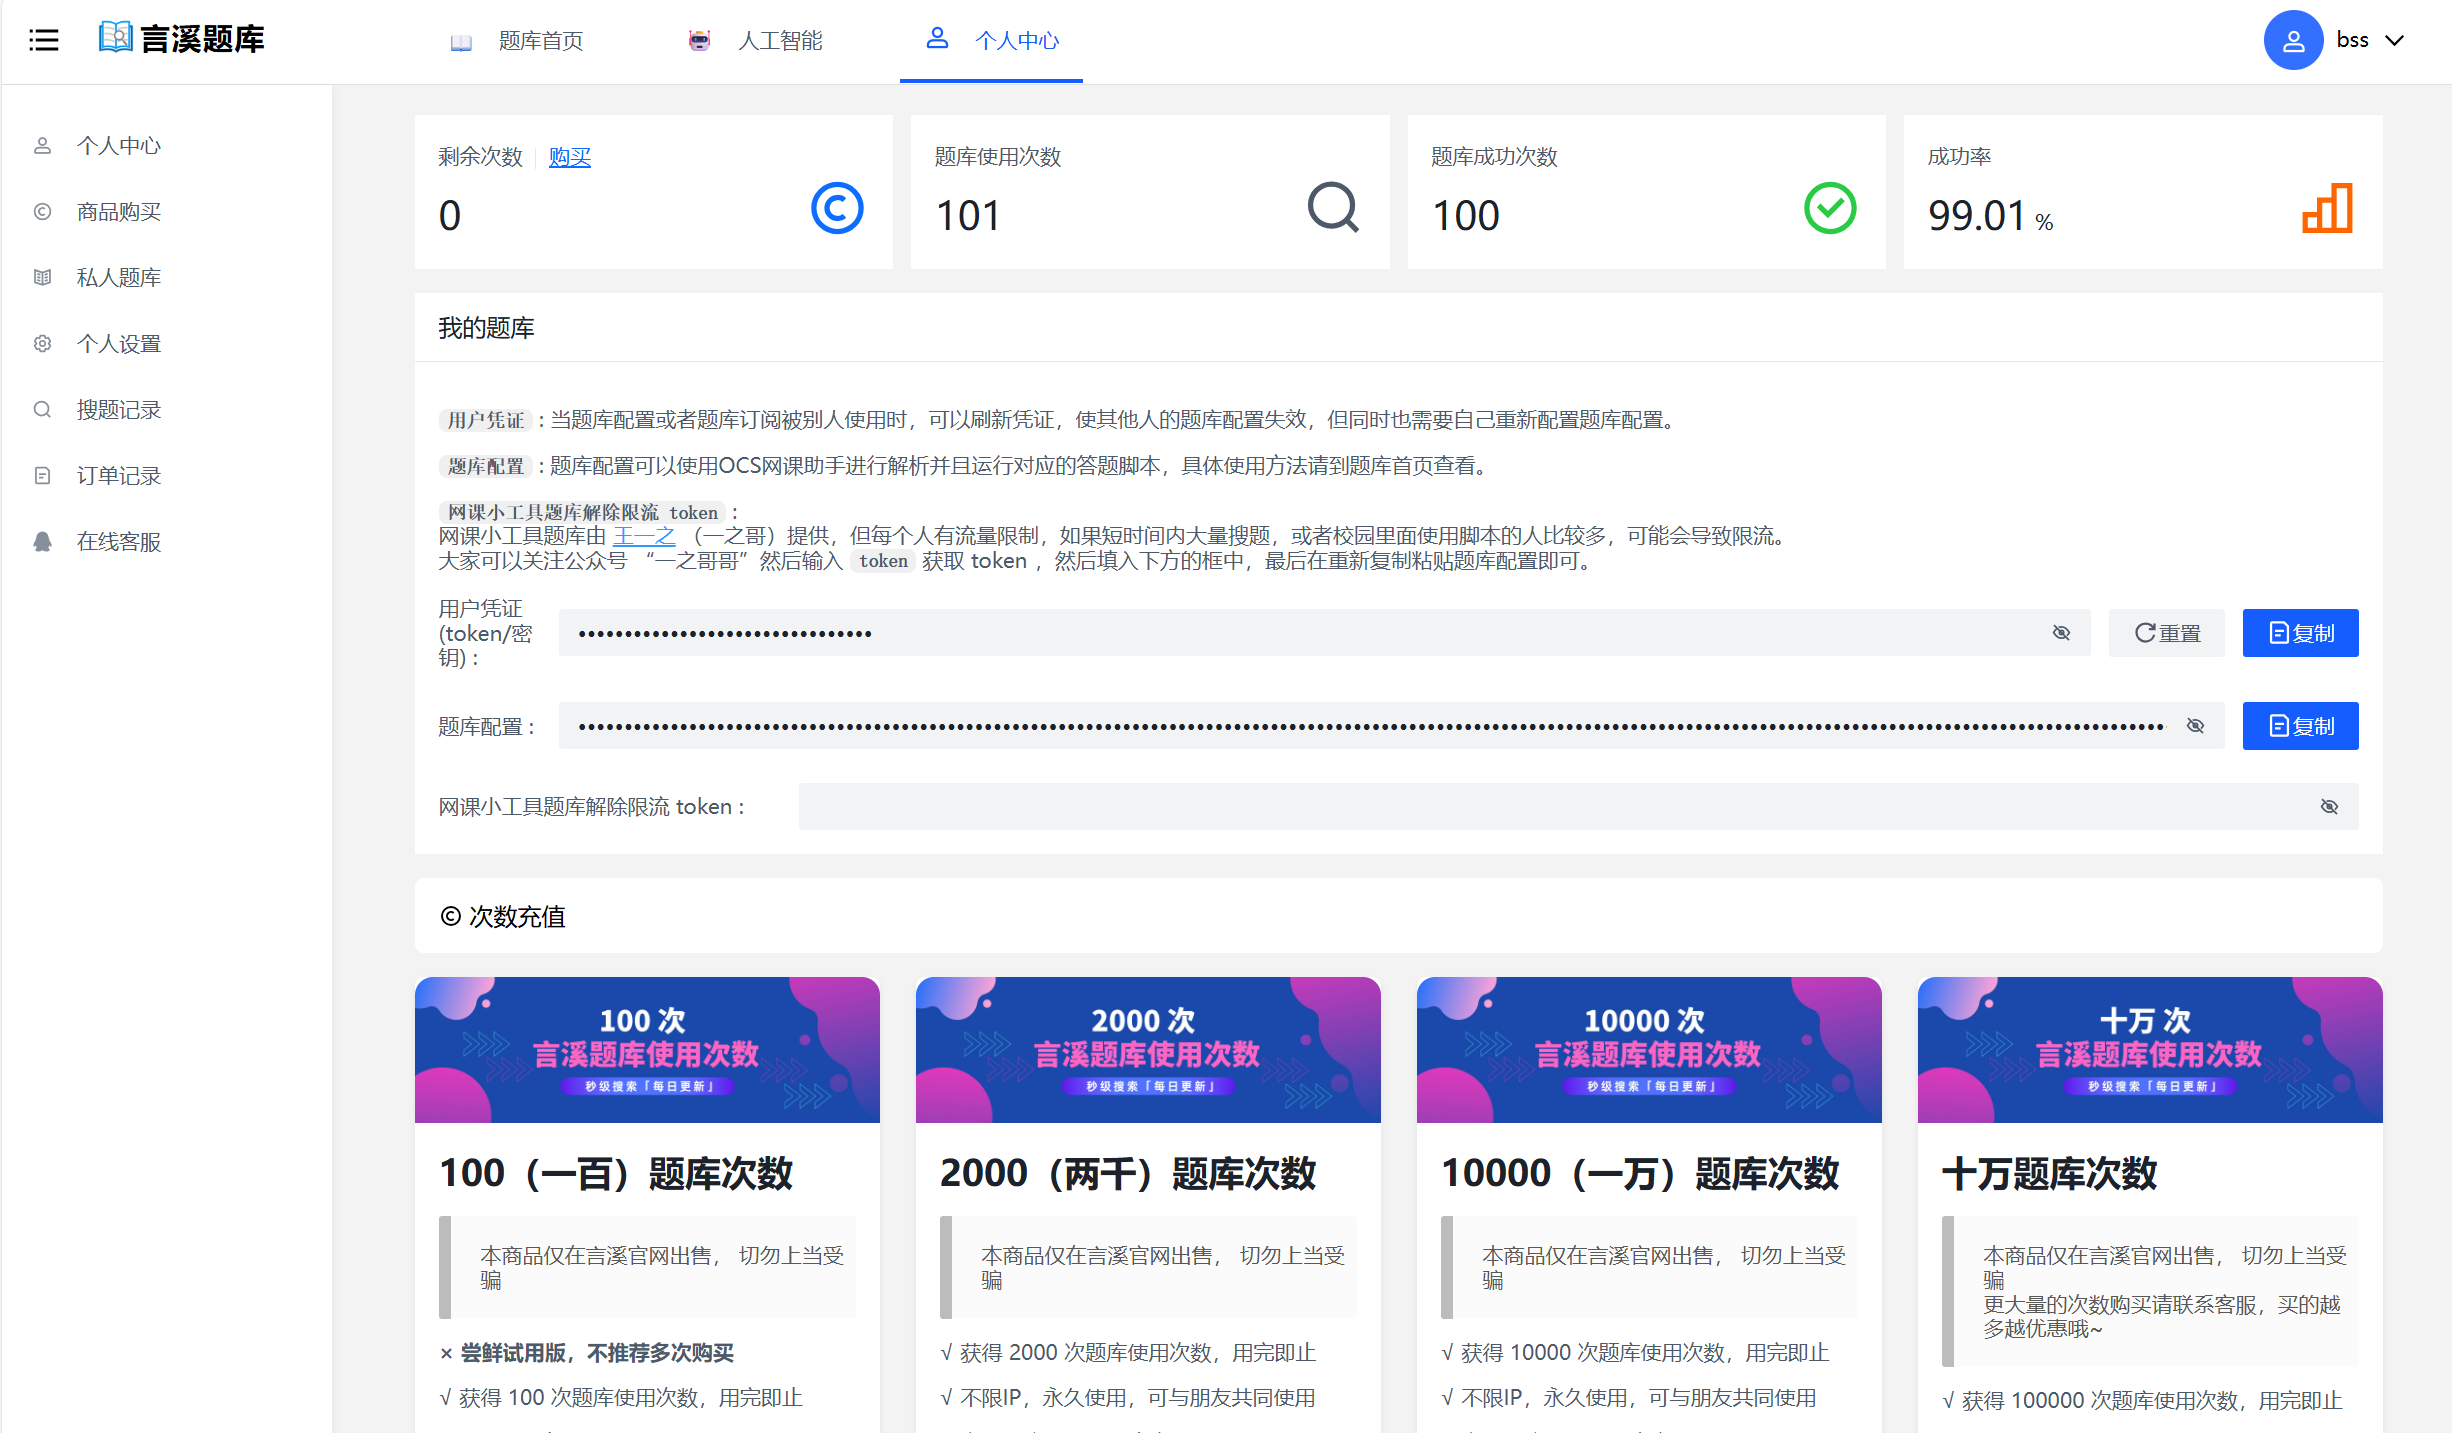Open 在线客服 from the sidebar
The image size is (2452, 1433).
[118, 542]
